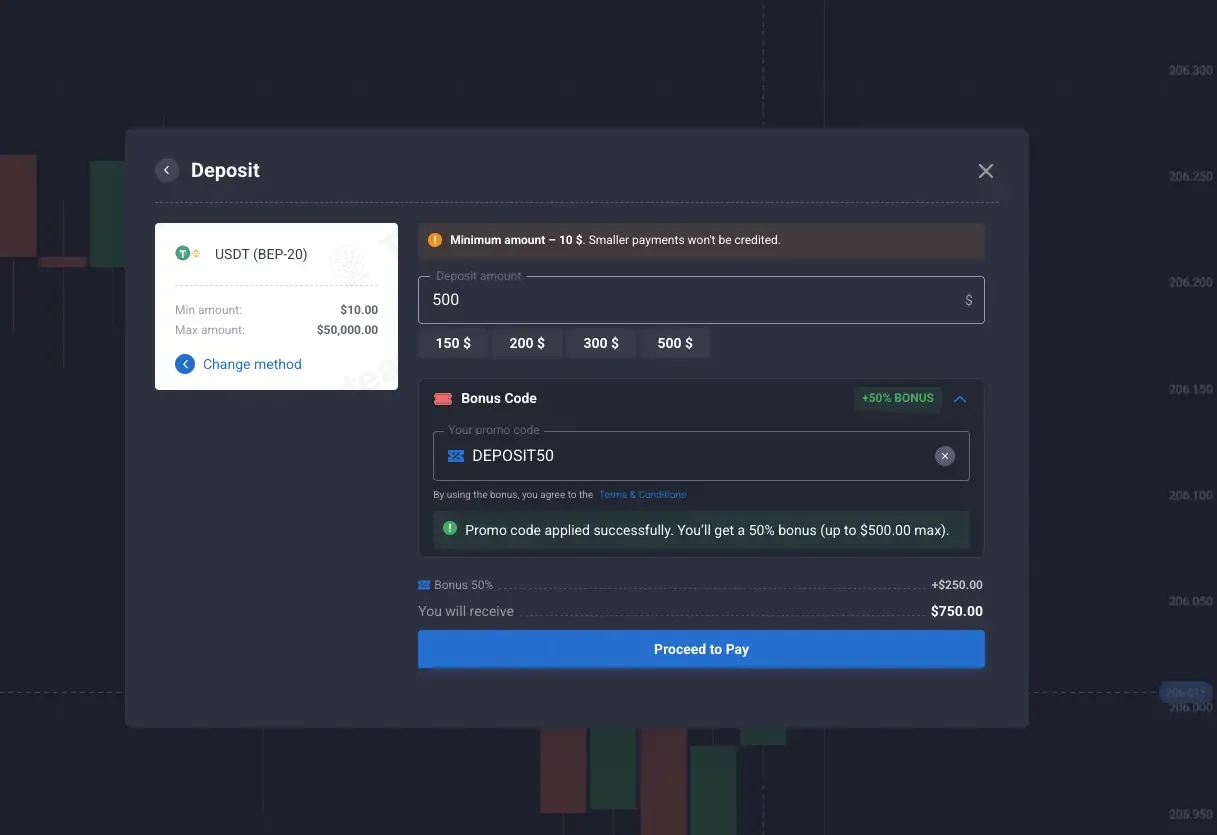Click the Bonus Code heading
The height and width of the screenshot is (835, 1217).
click(x=499, y=398)
